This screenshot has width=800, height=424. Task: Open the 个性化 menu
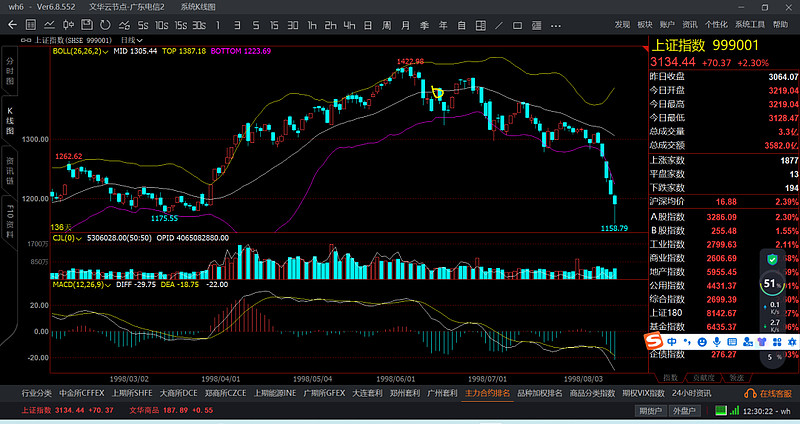716,24
